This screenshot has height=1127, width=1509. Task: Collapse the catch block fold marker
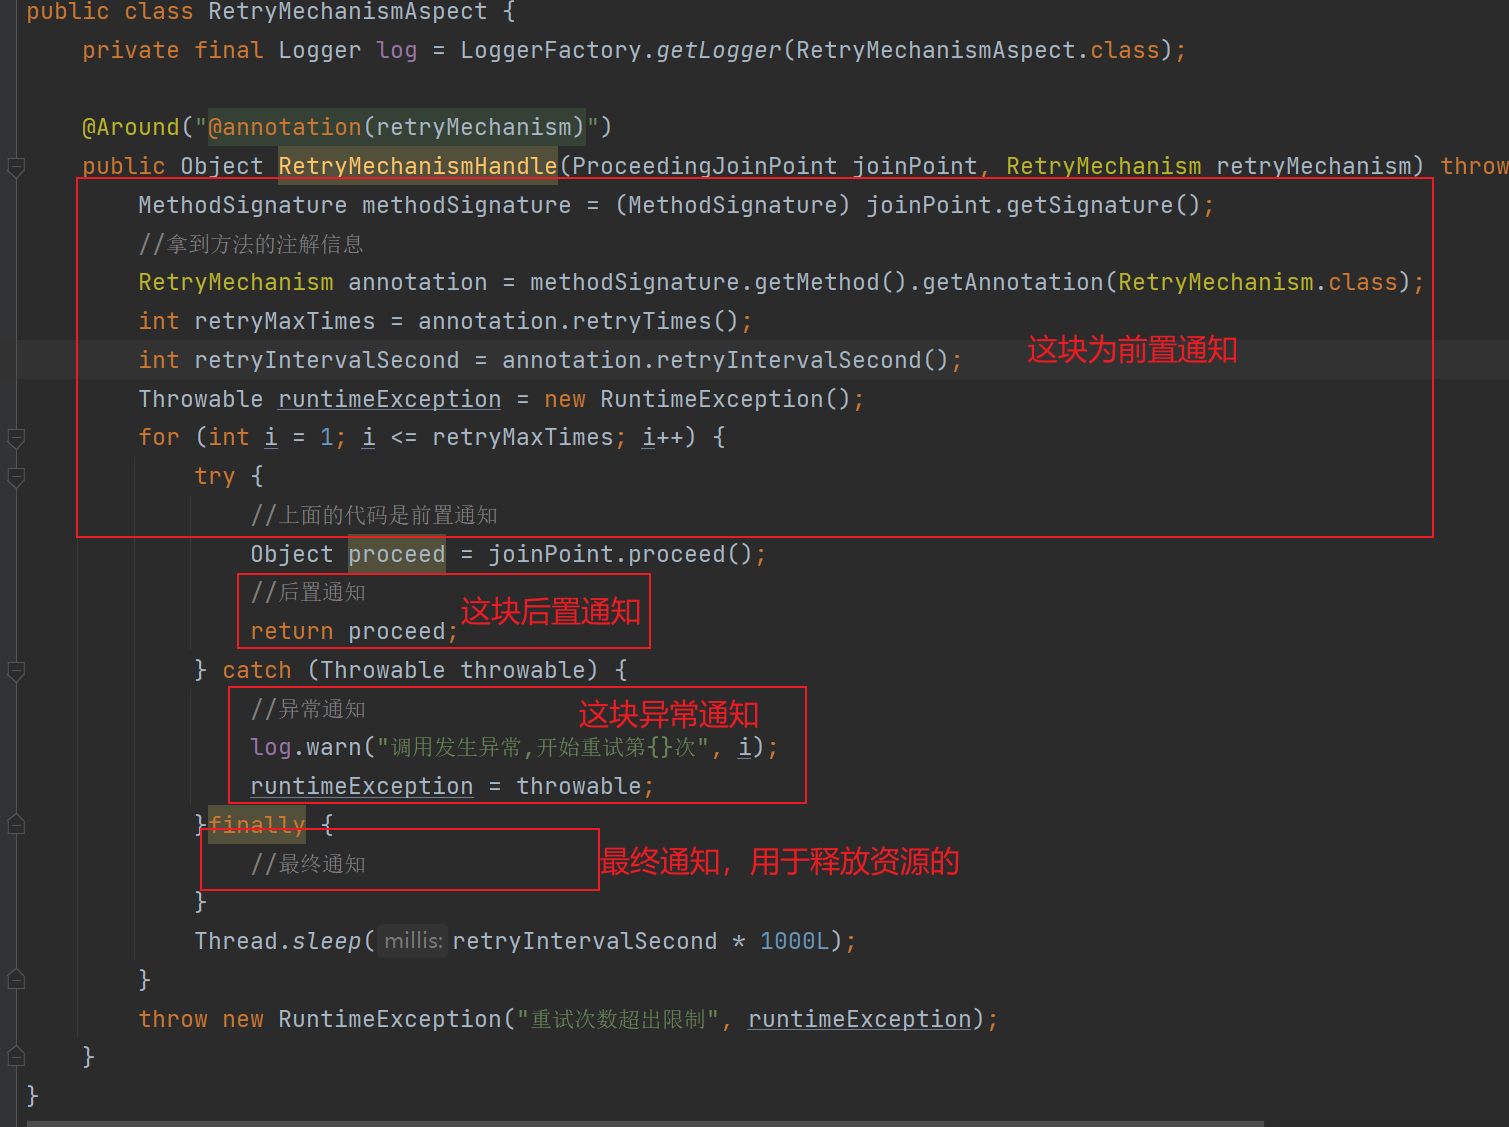coord(16,671)
